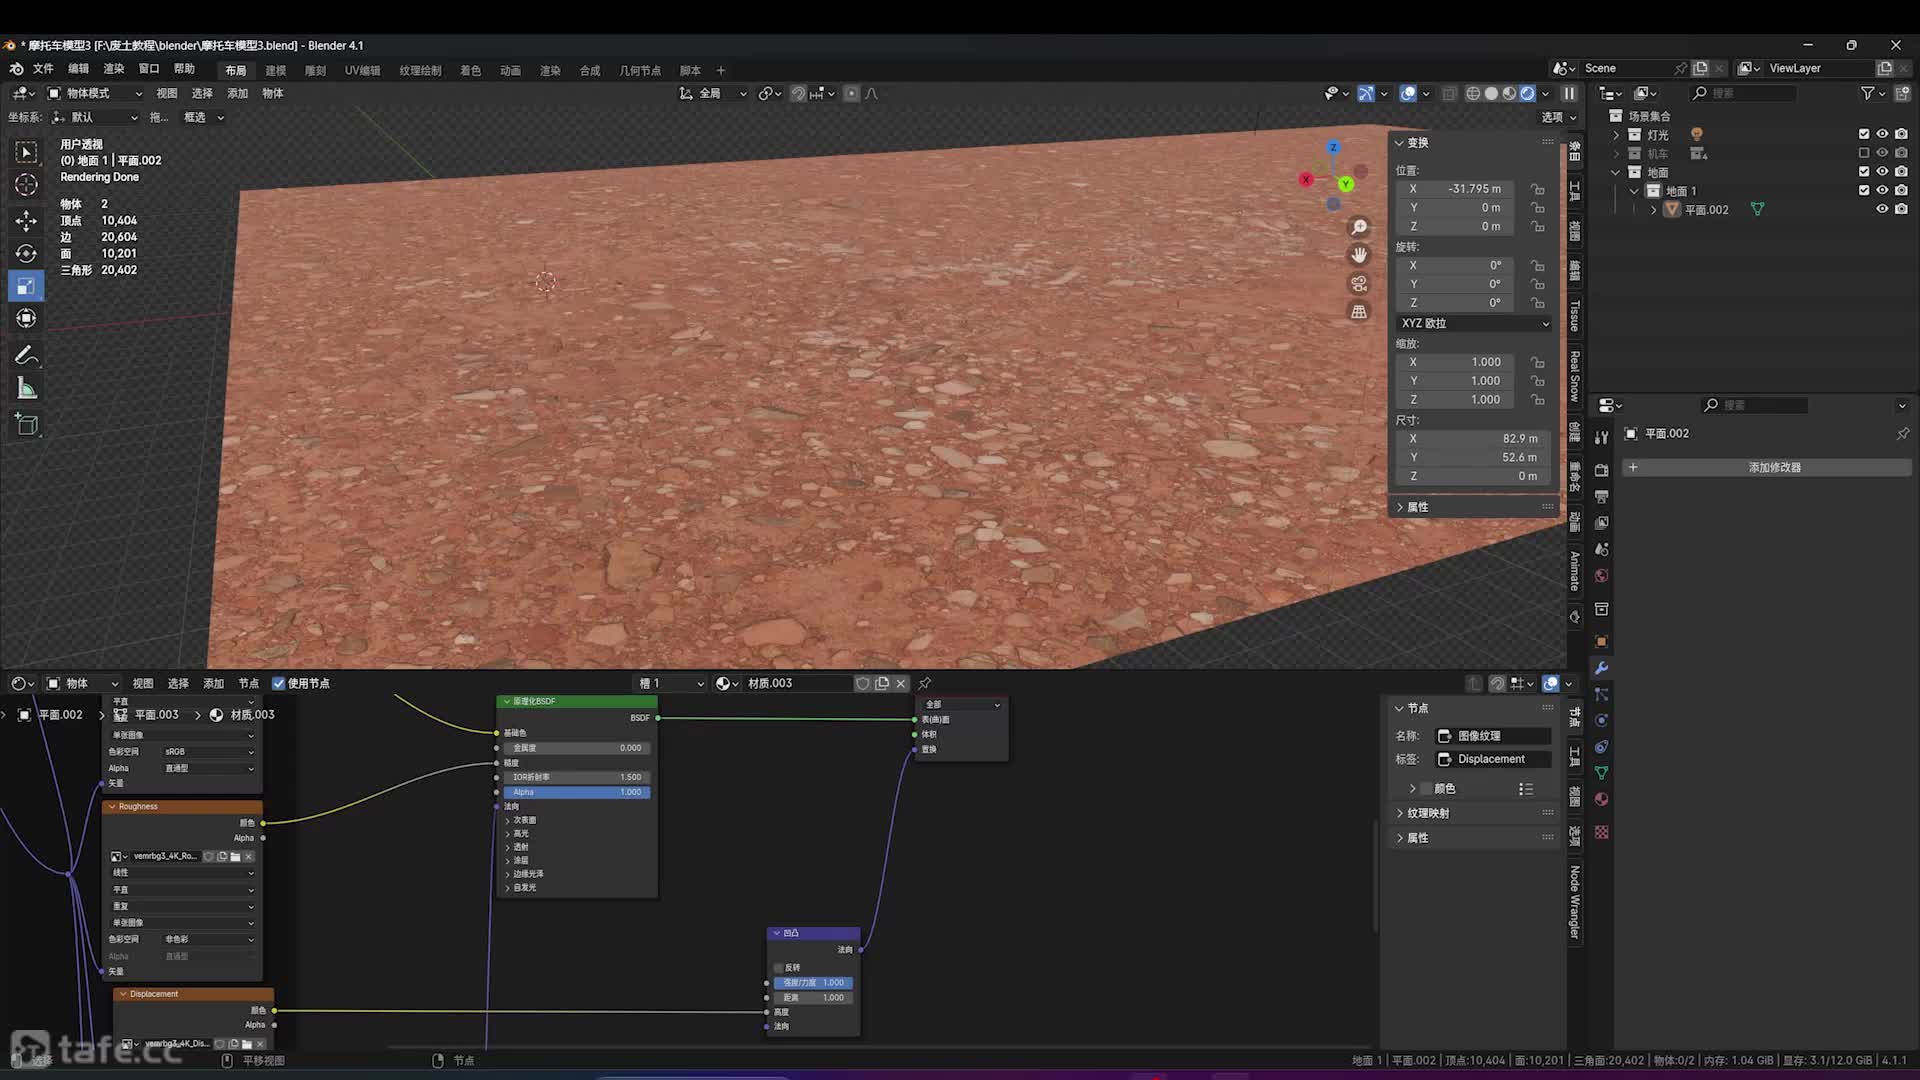Screen dimensions: 1920x1080
Task: Select the Move tool in viewport toolbar
Action: 26,220
